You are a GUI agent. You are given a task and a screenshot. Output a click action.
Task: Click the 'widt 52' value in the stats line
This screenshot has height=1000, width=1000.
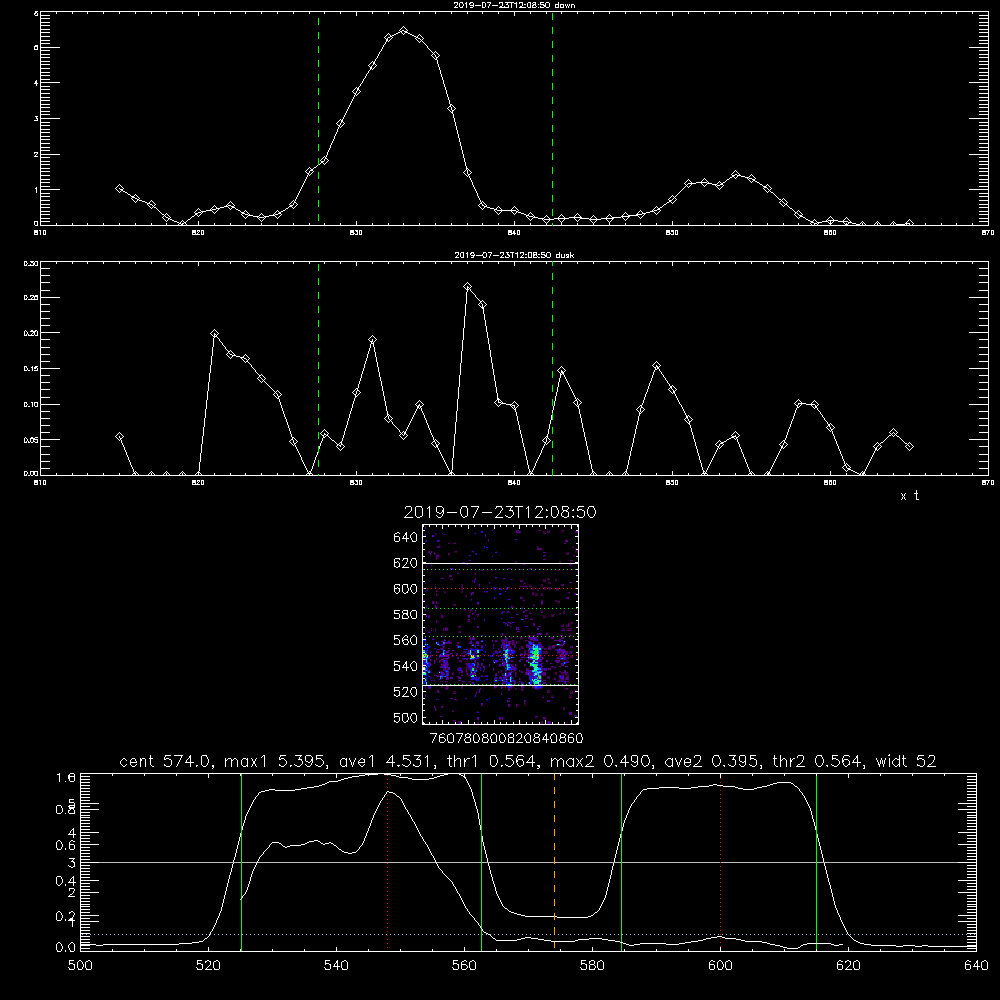pyautogui.click(x=906, y=761)
